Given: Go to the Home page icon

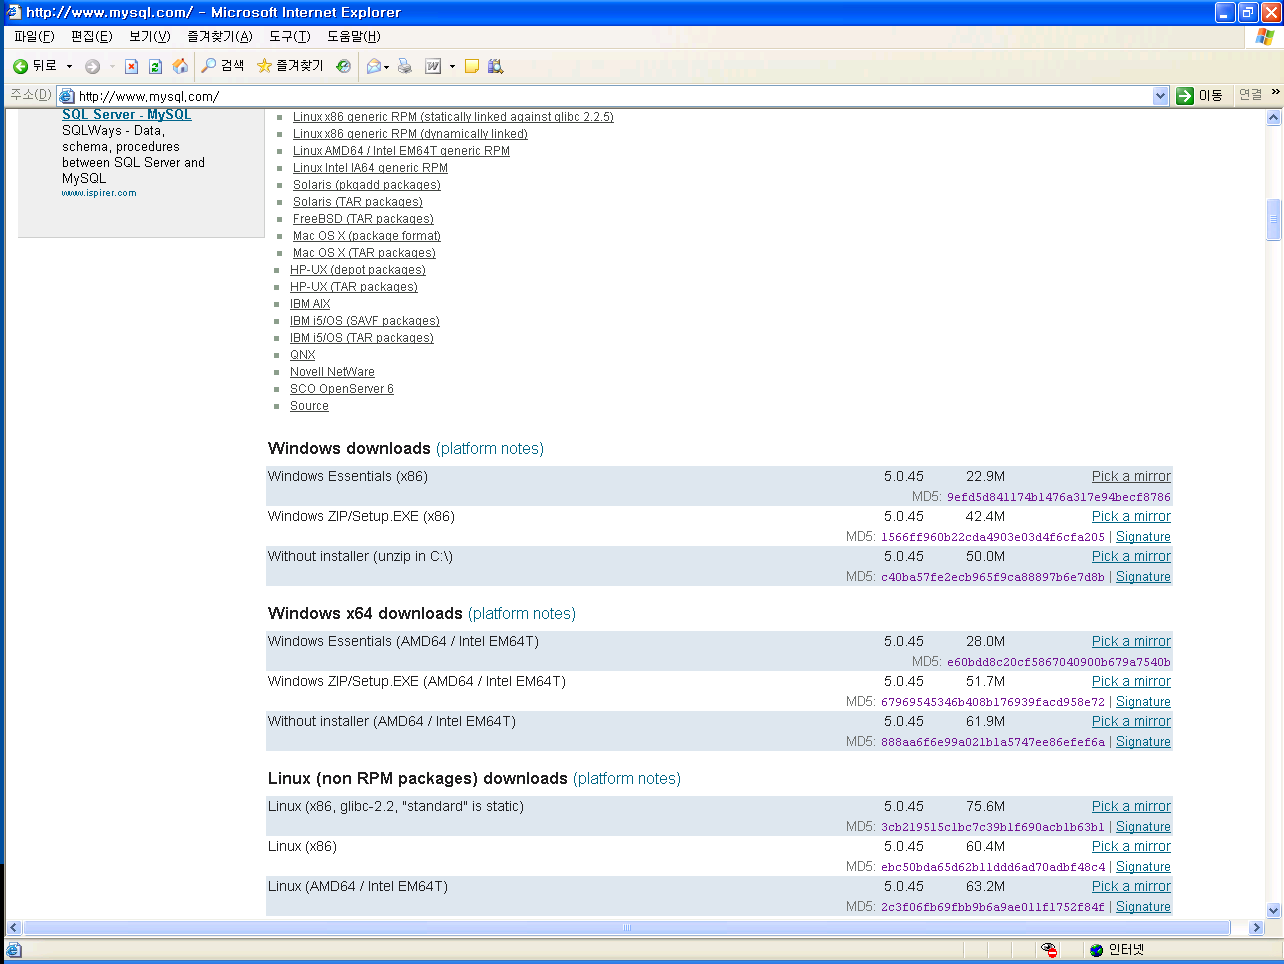Looking at the screenshot, I should [x=180, y=66].
